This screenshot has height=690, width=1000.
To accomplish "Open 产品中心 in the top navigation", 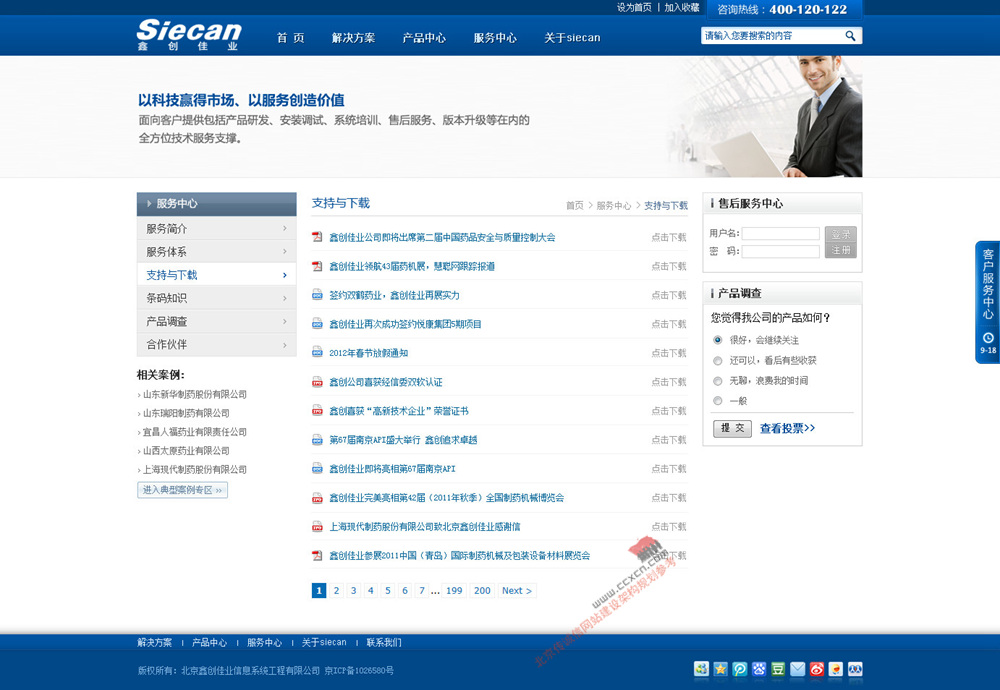I will pos(424,38).
